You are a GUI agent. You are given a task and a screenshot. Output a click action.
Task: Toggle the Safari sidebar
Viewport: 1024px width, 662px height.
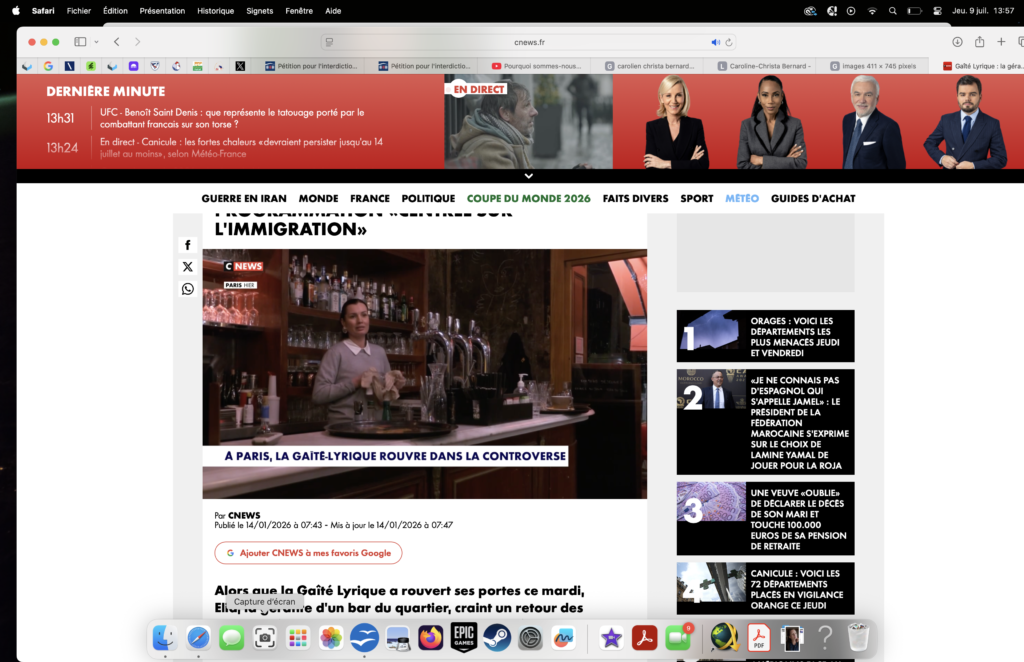point(80,42)
